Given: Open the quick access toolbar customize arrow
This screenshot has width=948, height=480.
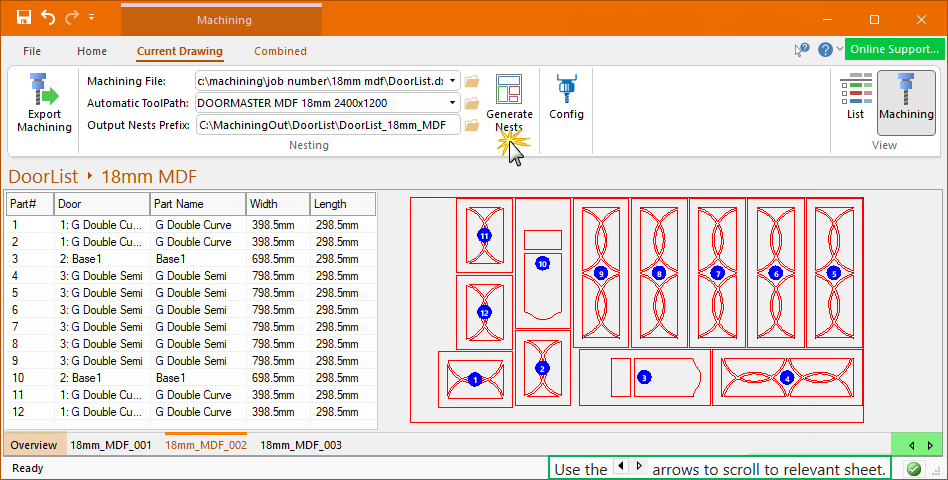Looking at the screenshot, I should click(91, 18).
